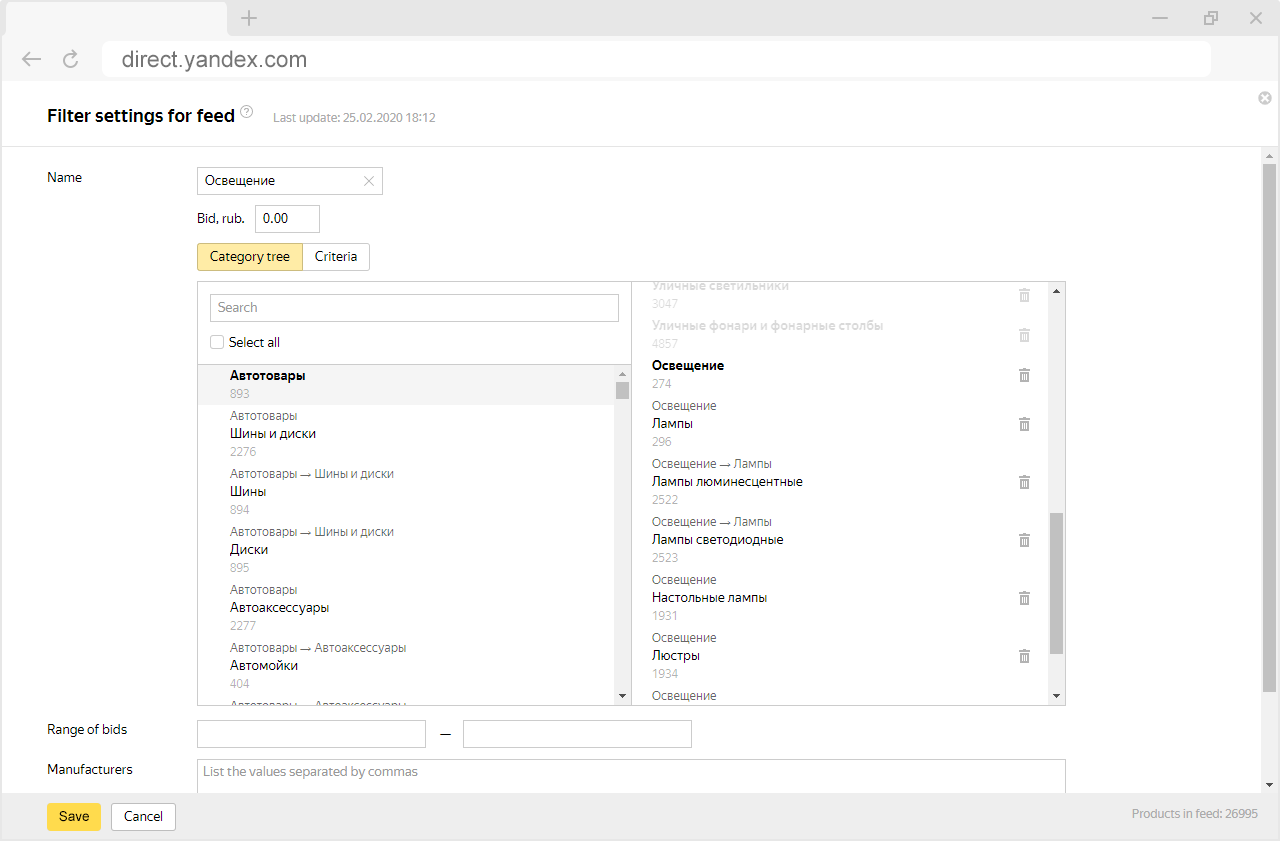The image size is (1280, 841).
Task: Delete the Лампы люминесцентные selected category
Action: (x=1024, y=482)
